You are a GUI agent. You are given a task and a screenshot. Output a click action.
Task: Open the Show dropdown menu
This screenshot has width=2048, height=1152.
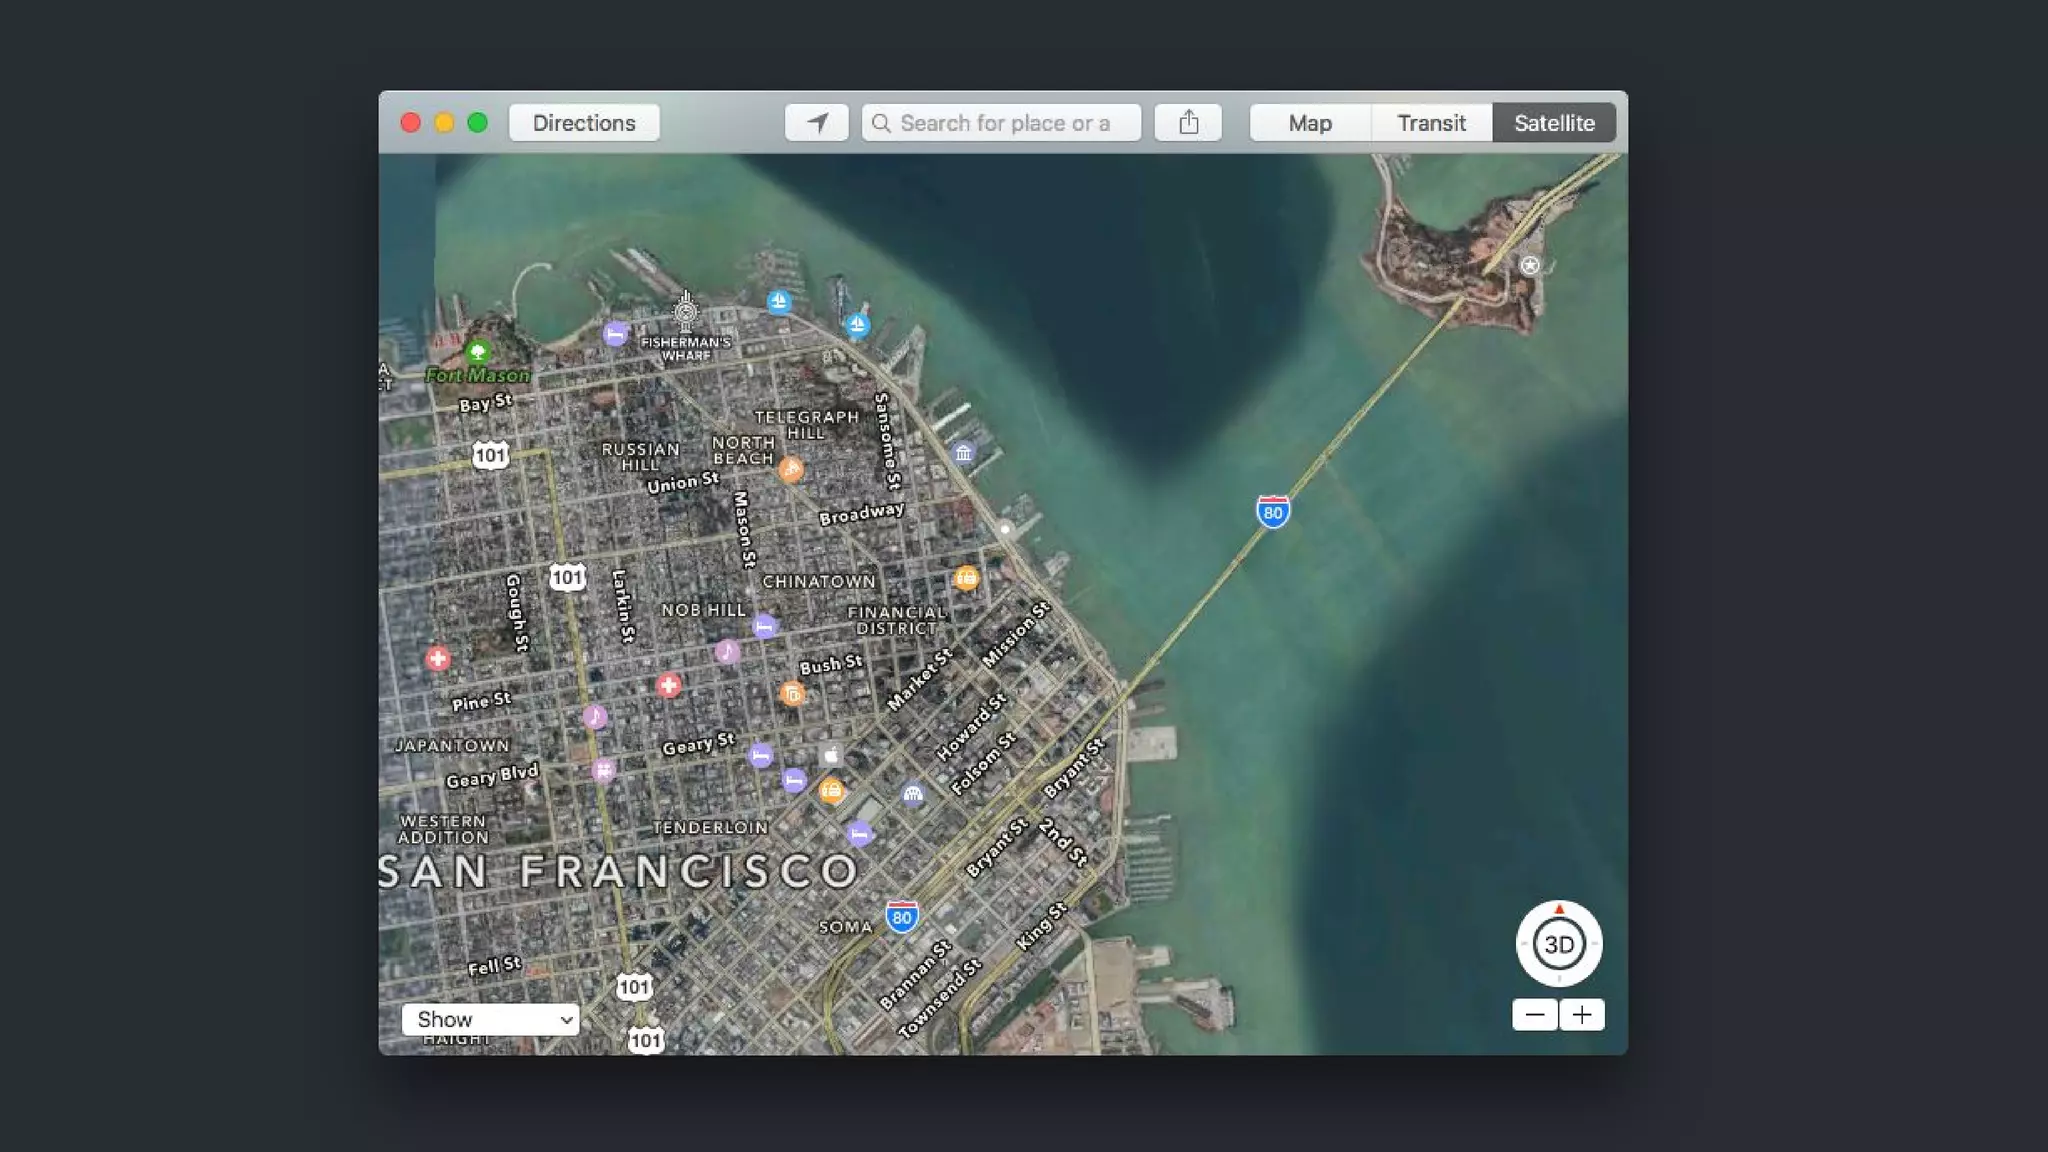490,1019
